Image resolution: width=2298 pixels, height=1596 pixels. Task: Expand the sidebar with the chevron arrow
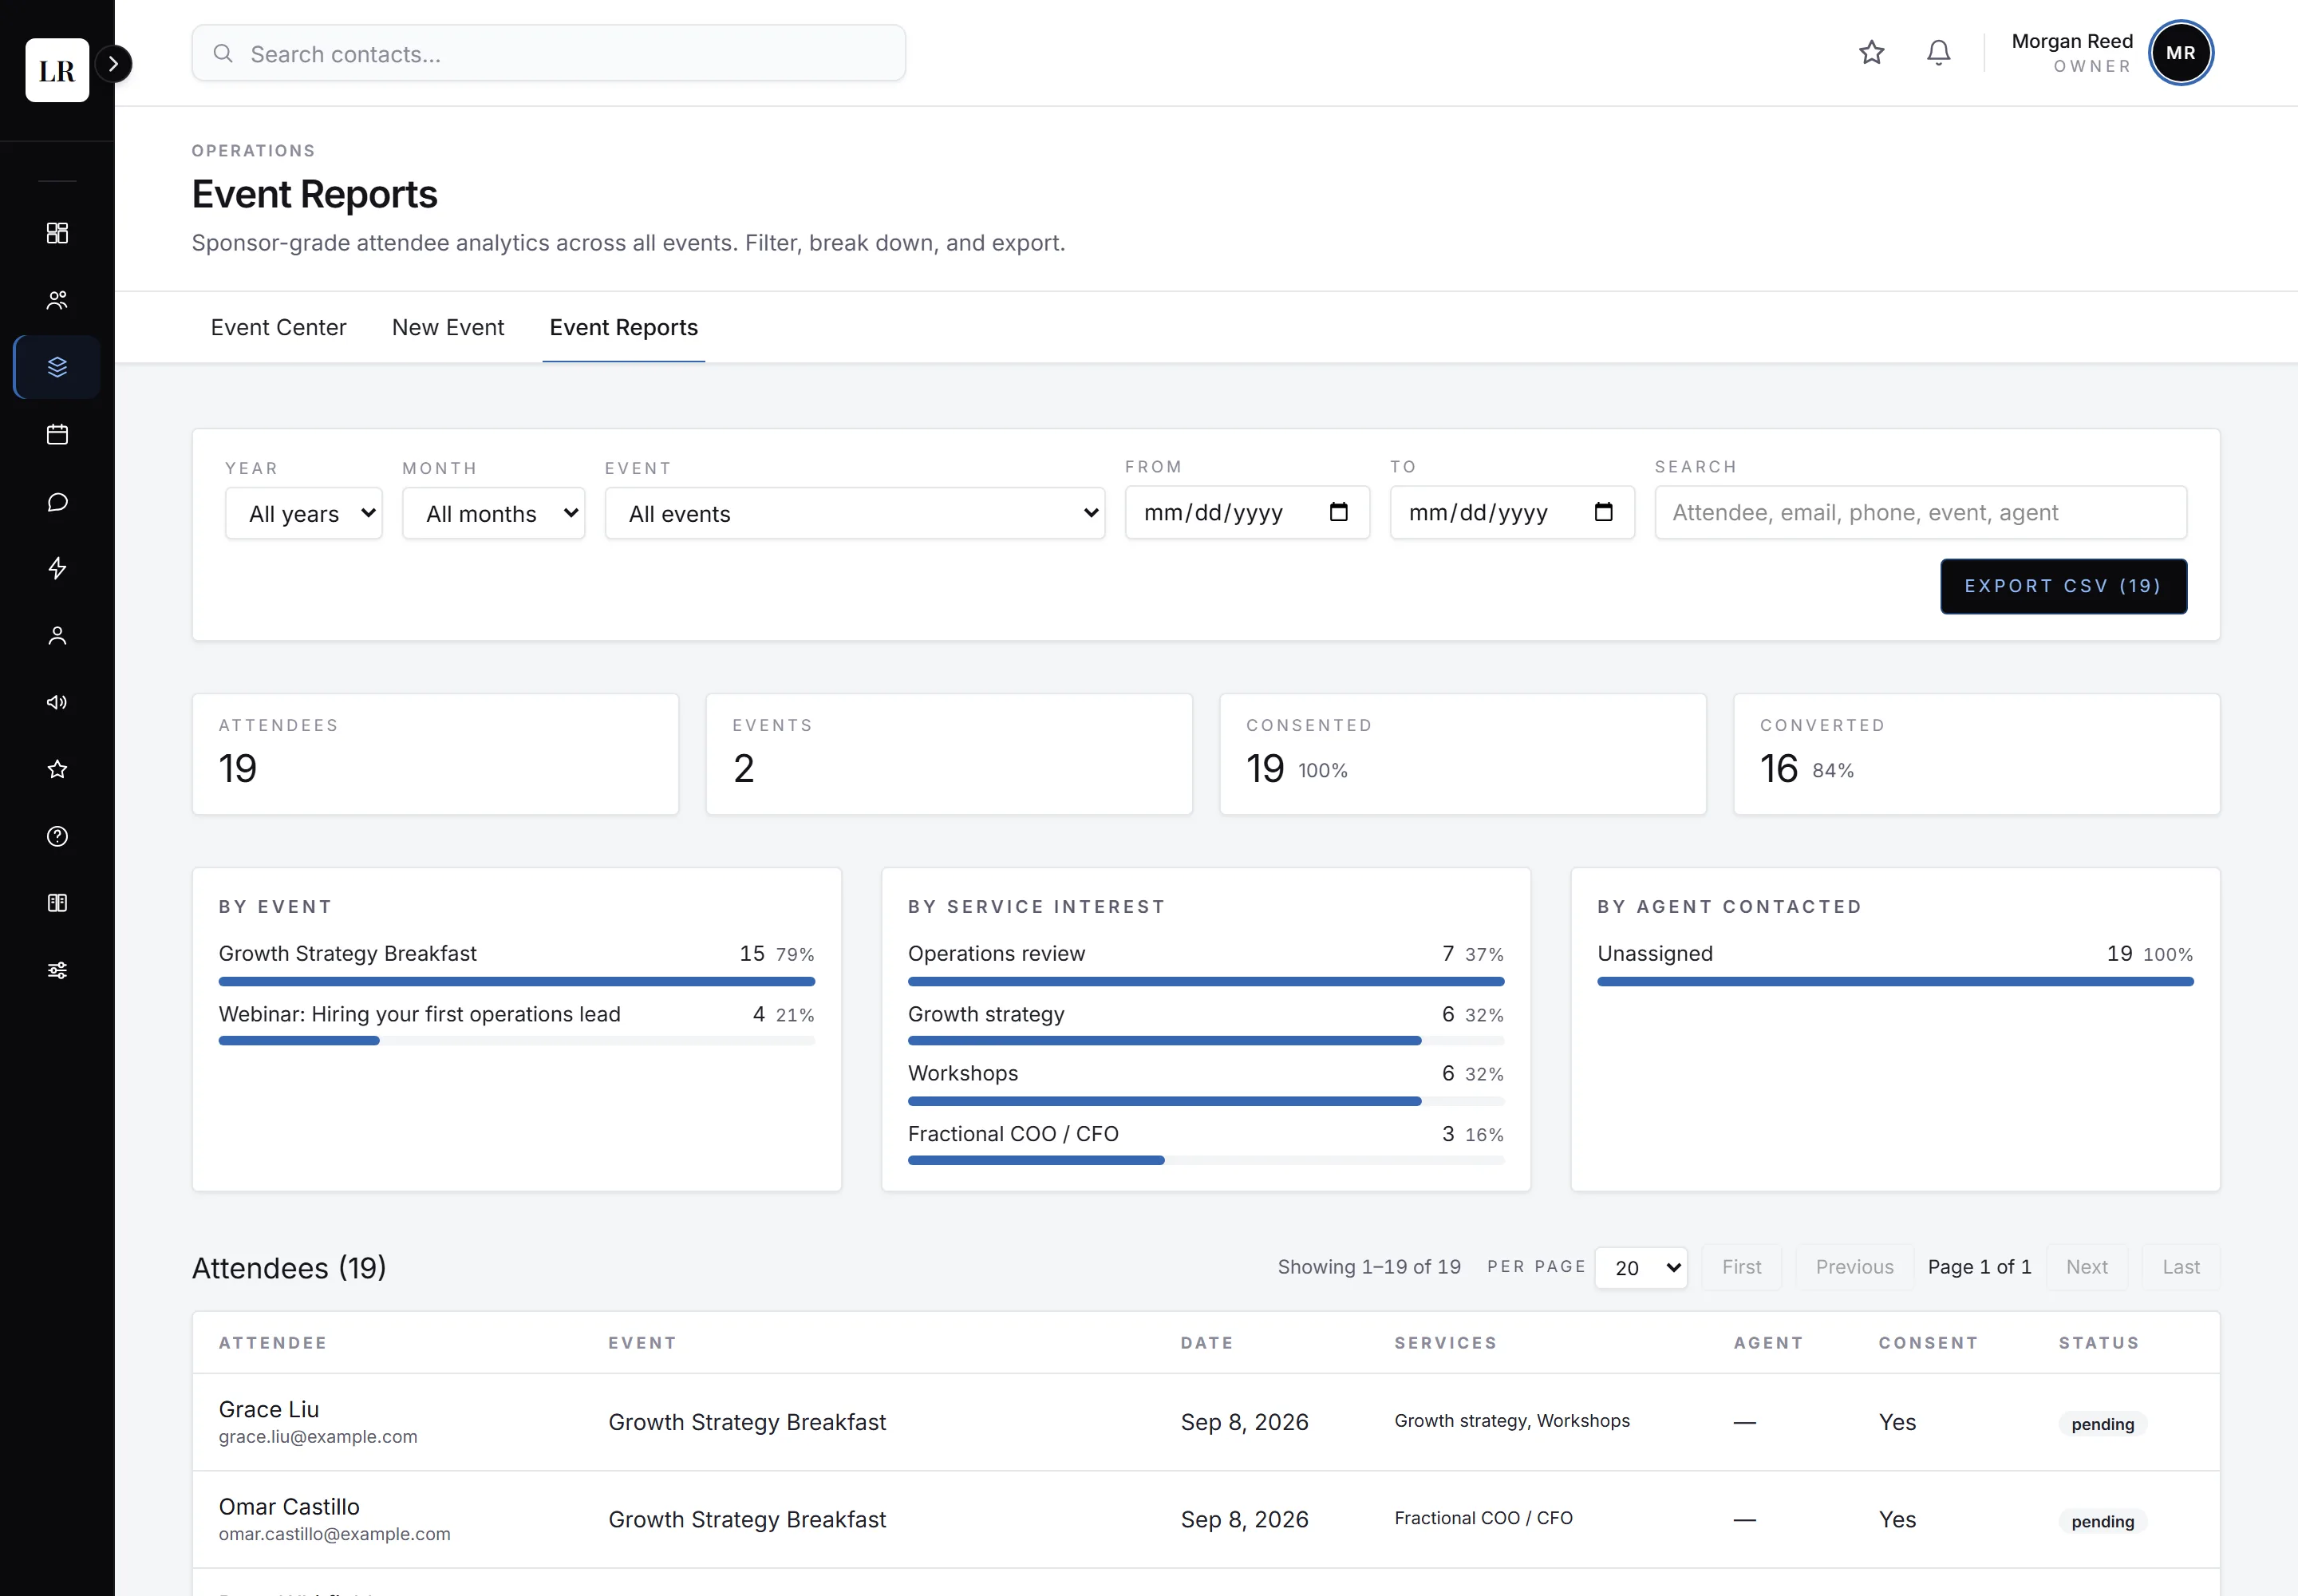click(x=114, y=64)
